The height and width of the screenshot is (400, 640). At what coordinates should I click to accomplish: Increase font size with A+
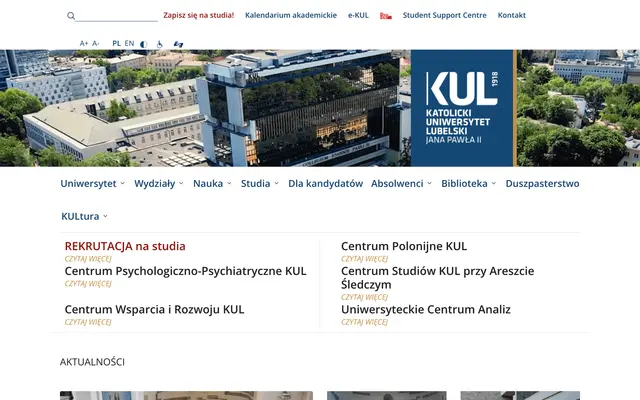84,43
